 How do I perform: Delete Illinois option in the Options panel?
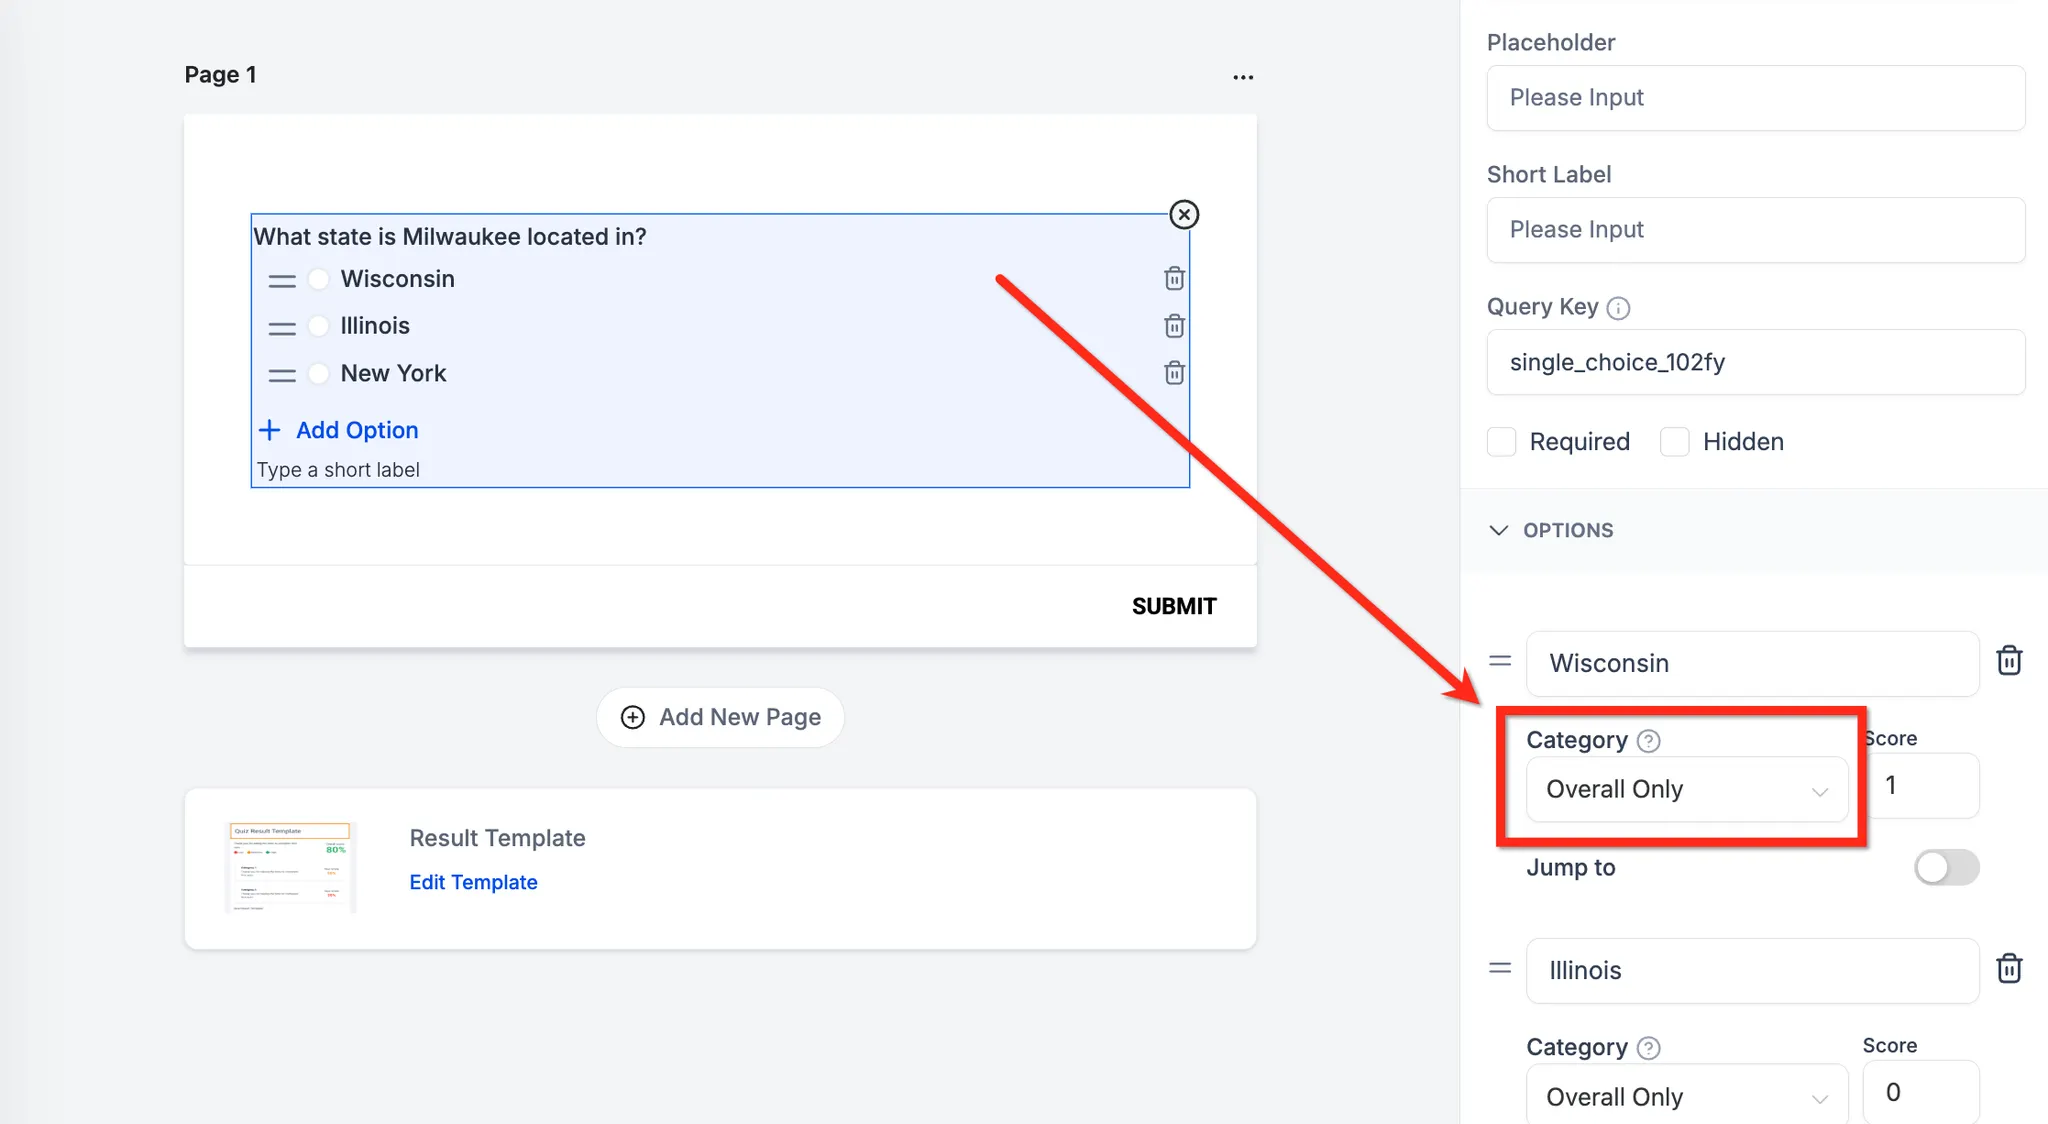[2009, 968]
